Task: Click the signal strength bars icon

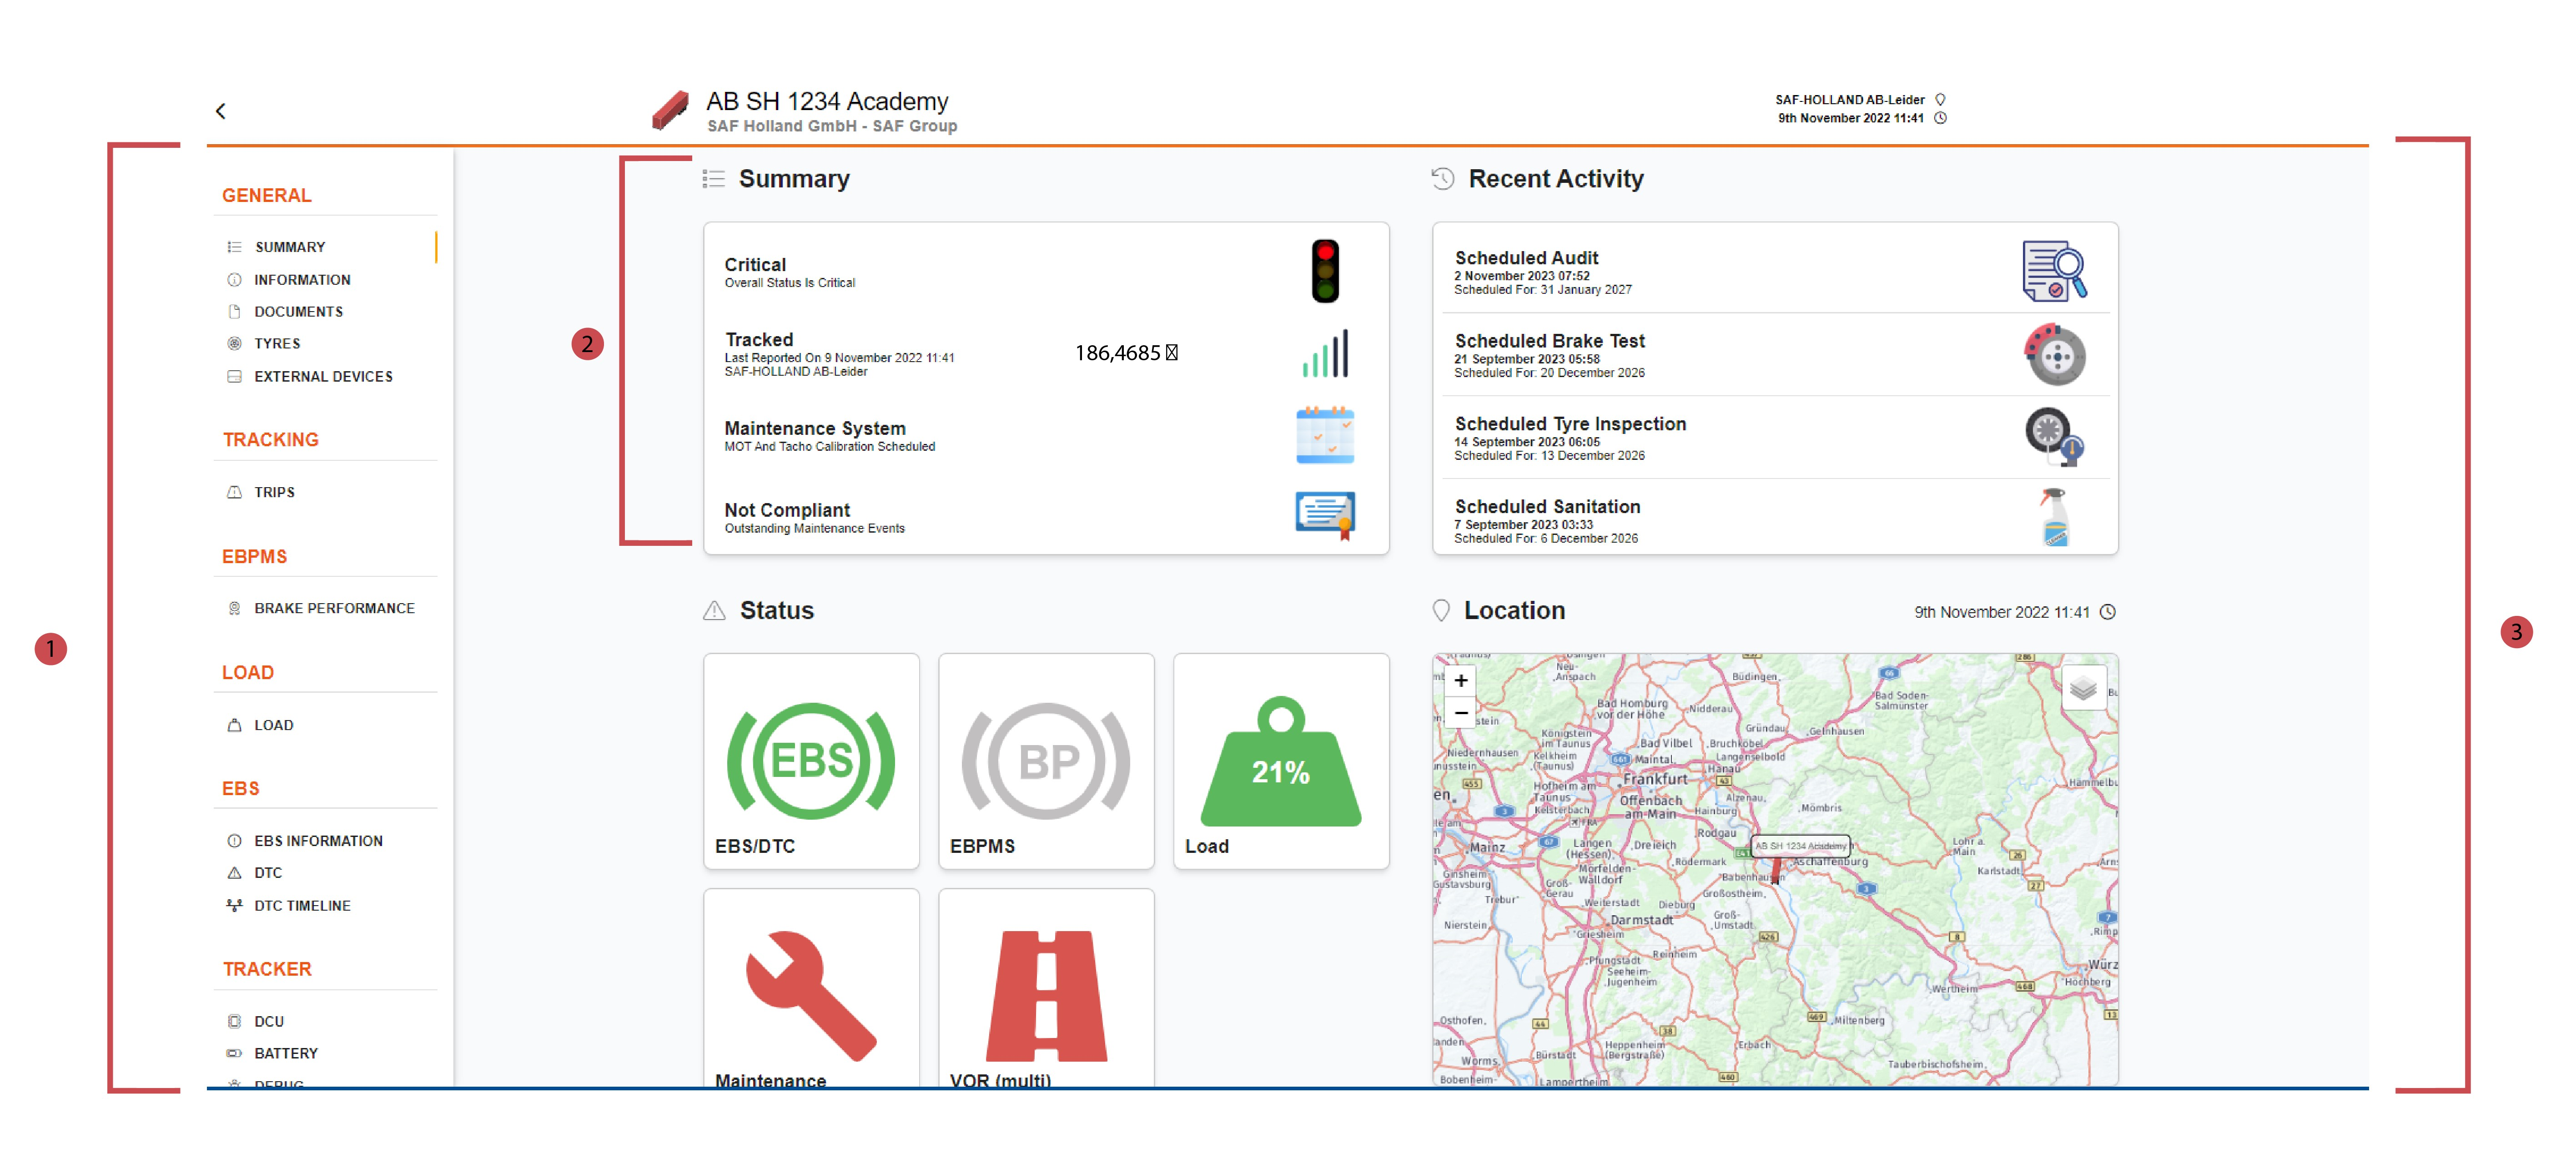Action: click(1325, 354)
